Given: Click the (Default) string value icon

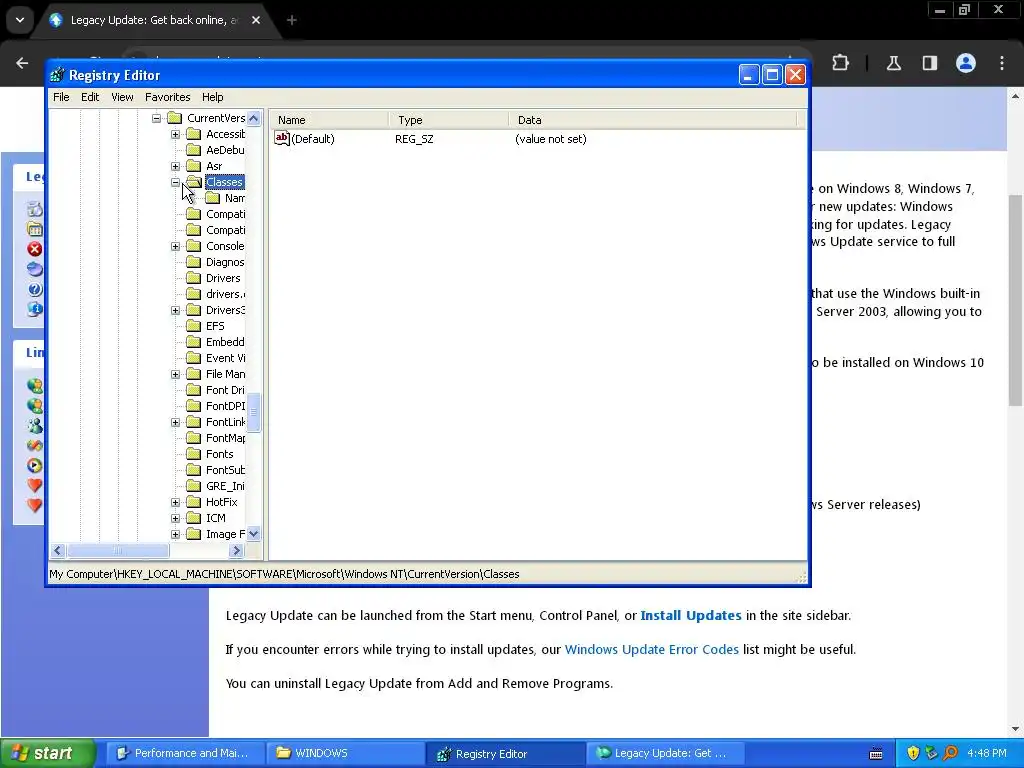Looking at the screenshot, I should pyautogui.click(x=281, y=138).
